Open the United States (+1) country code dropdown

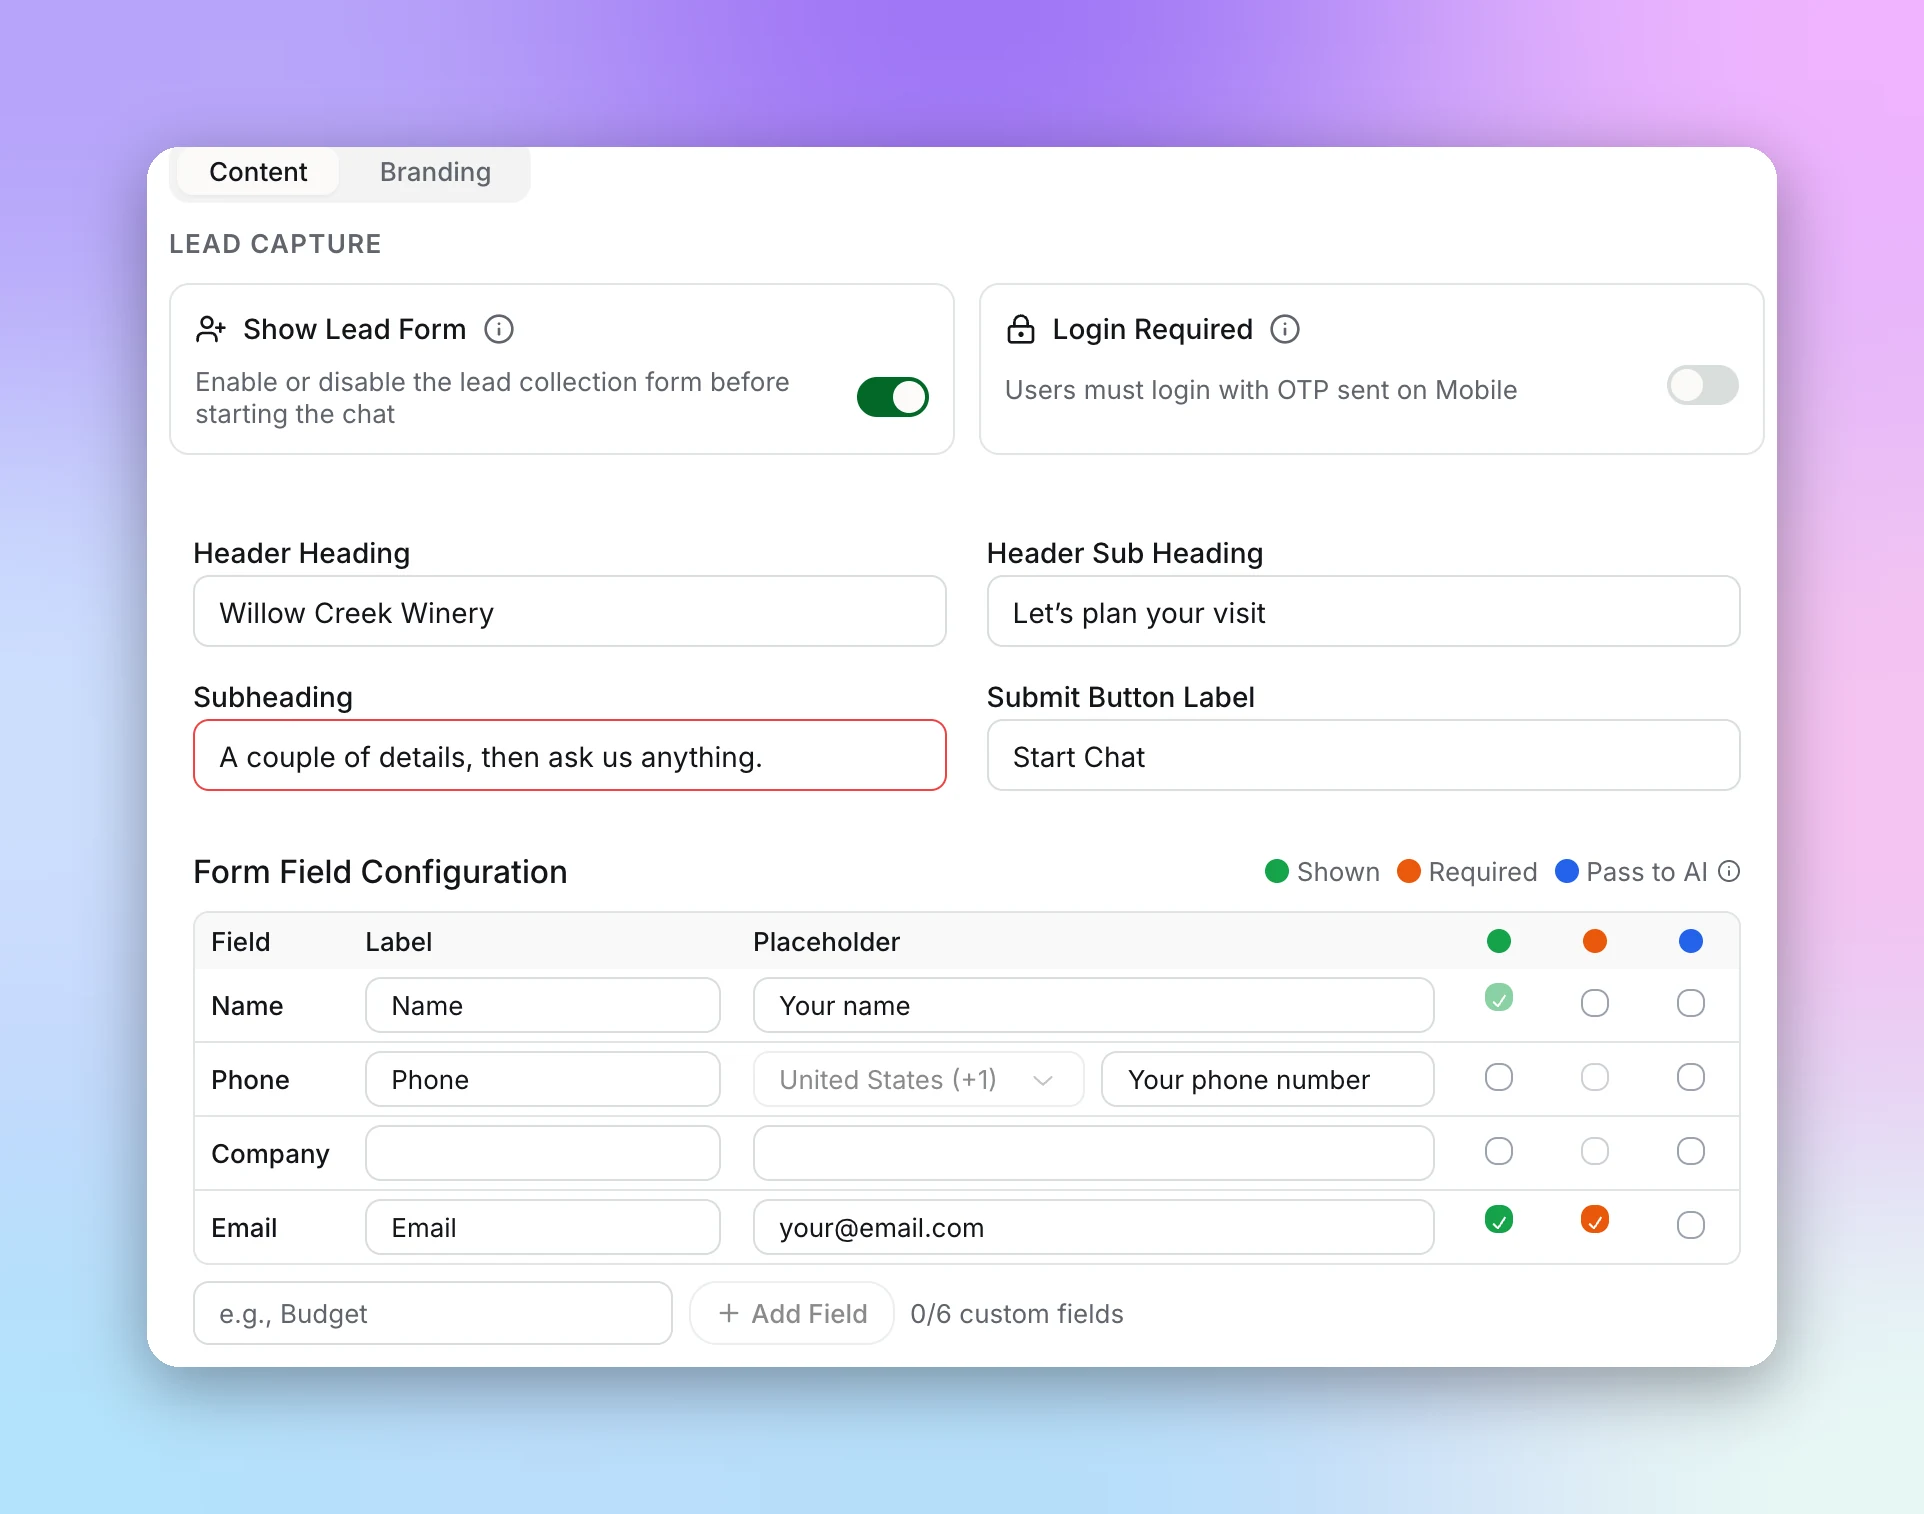pyautogui.click(x=918, y=1079)
